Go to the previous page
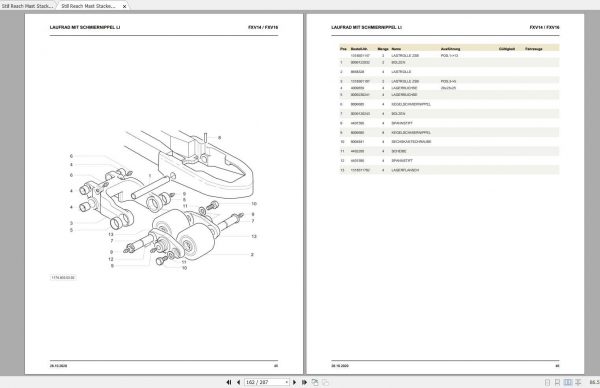The image size is (600, 388). coord(238,382)
